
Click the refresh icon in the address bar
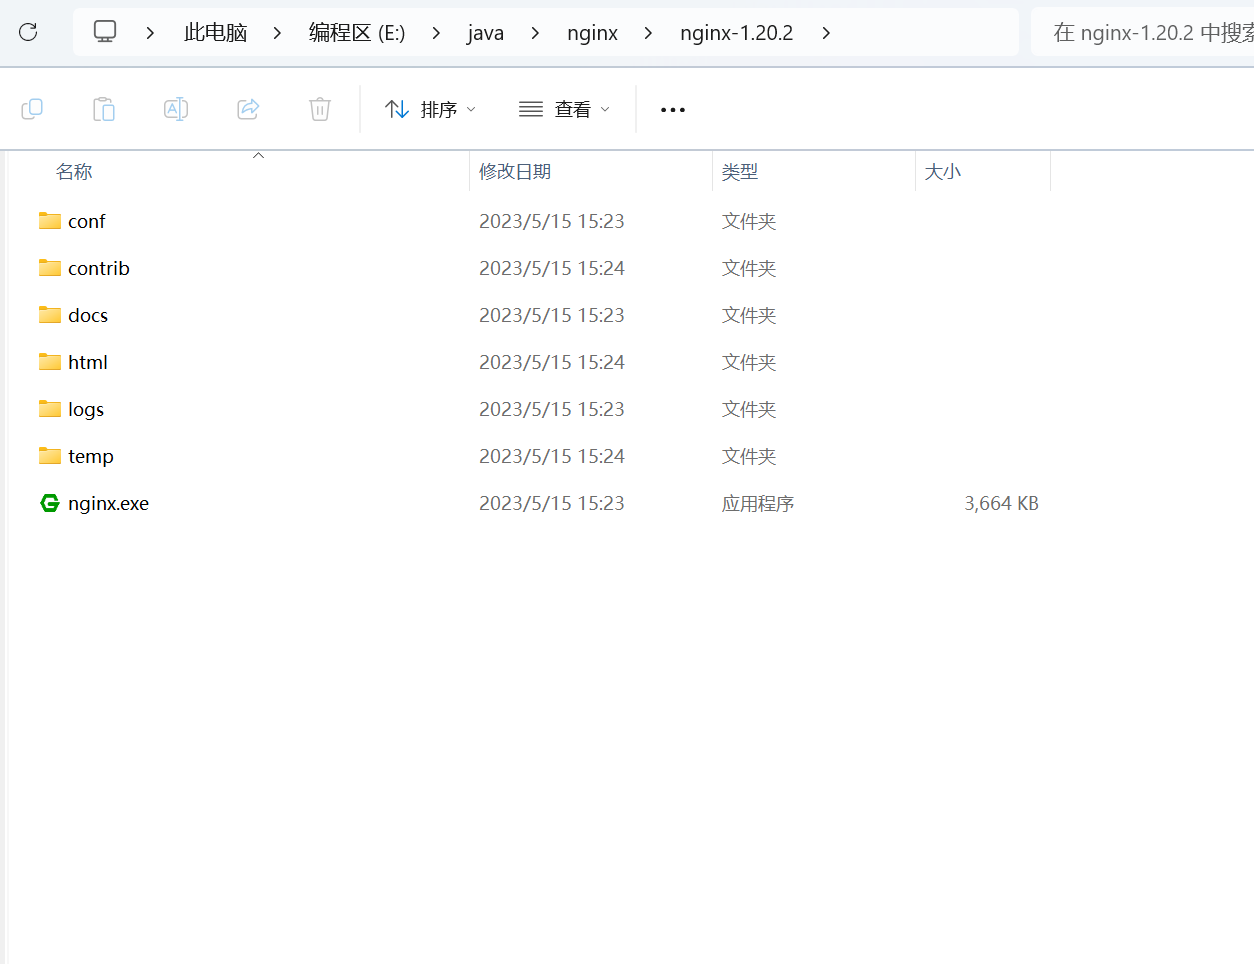(28, 32)
